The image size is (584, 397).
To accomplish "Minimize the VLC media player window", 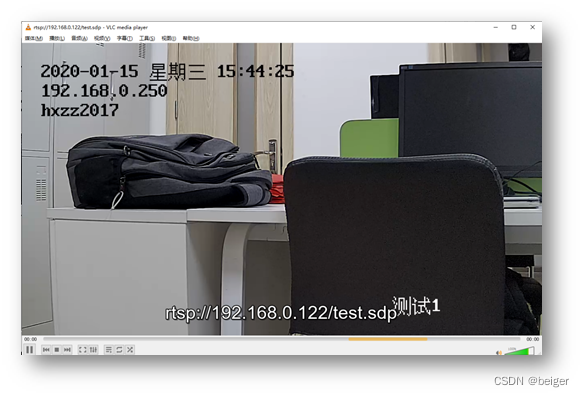I will pos(496,27).
